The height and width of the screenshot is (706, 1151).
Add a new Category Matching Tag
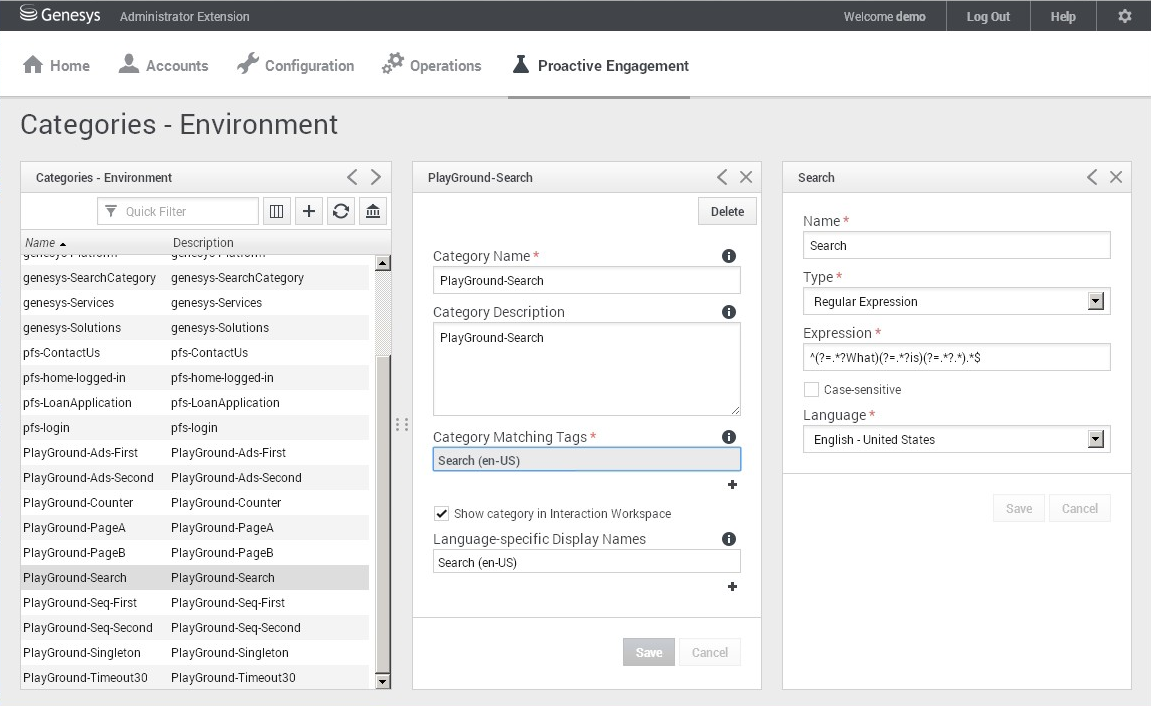point(732,485)
